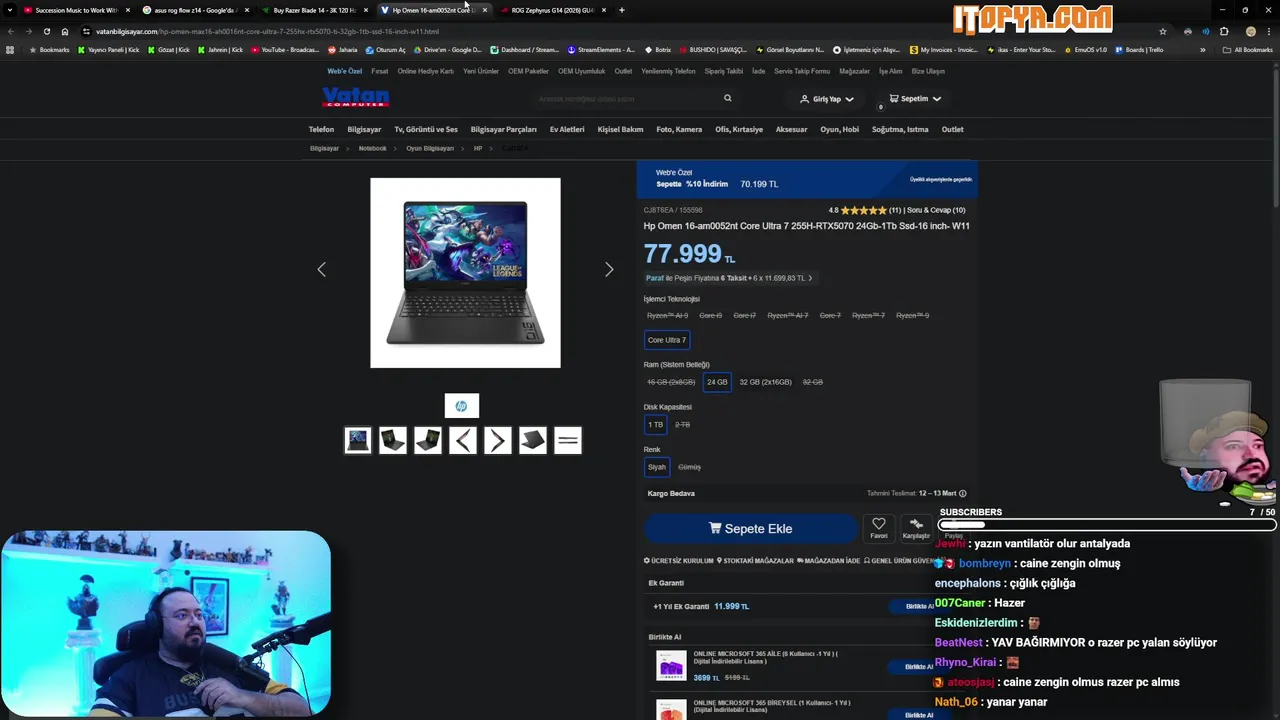Select the Core Ultra 7 processor option
Image resolution: width=1280 pixels, height=720 pixels.
pos(667,340)
